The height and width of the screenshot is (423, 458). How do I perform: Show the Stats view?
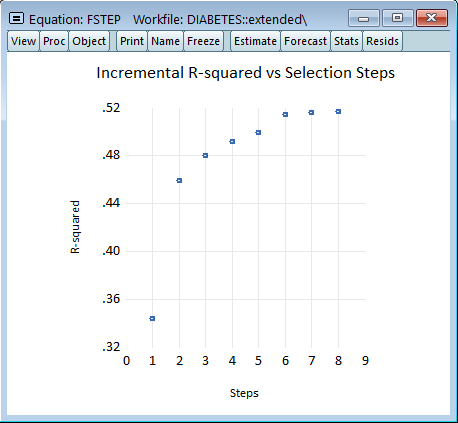click(346, 41)
